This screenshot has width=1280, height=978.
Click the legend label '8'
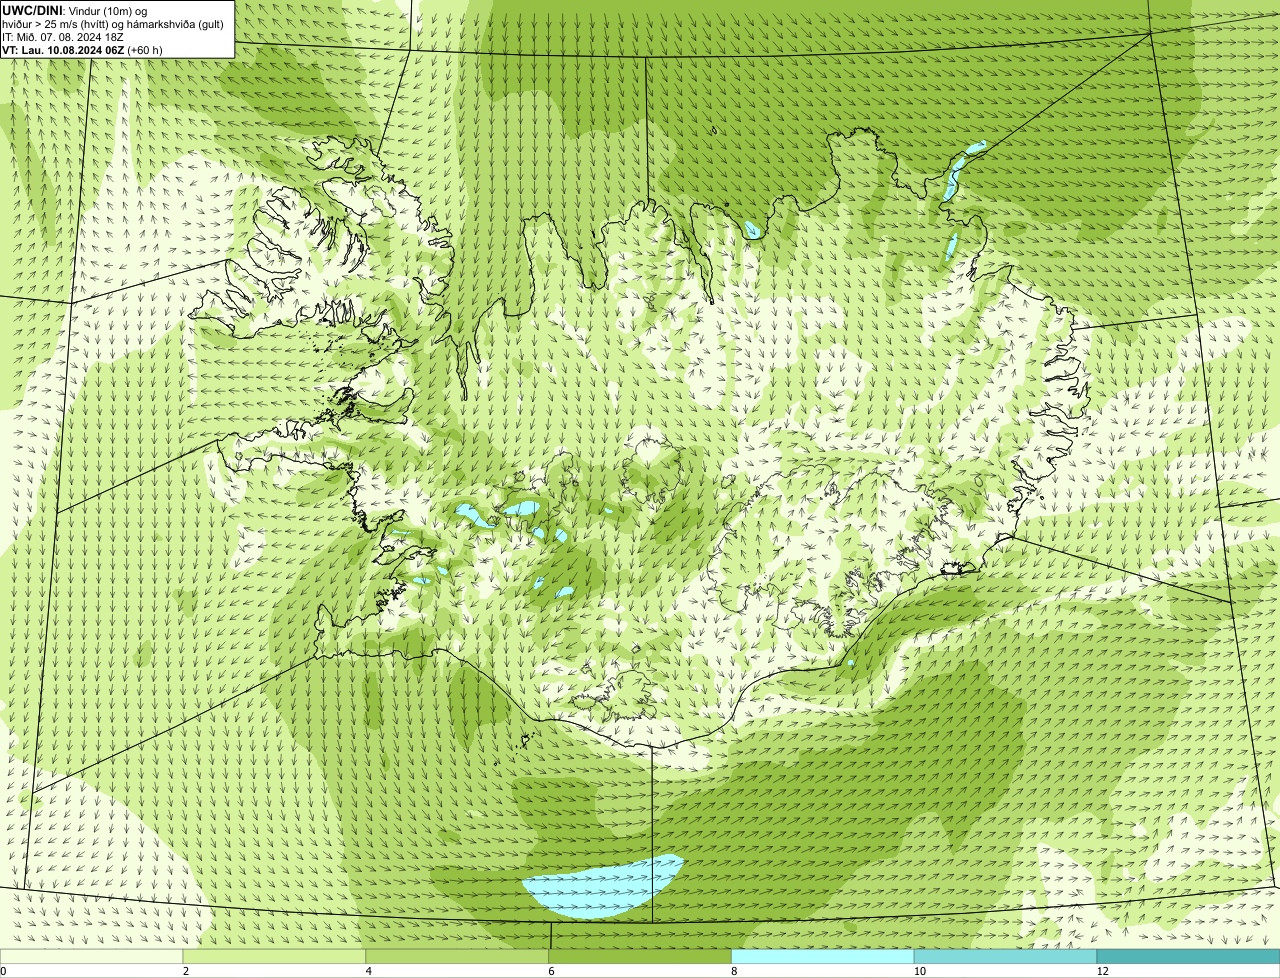click(x=735, y=971)
